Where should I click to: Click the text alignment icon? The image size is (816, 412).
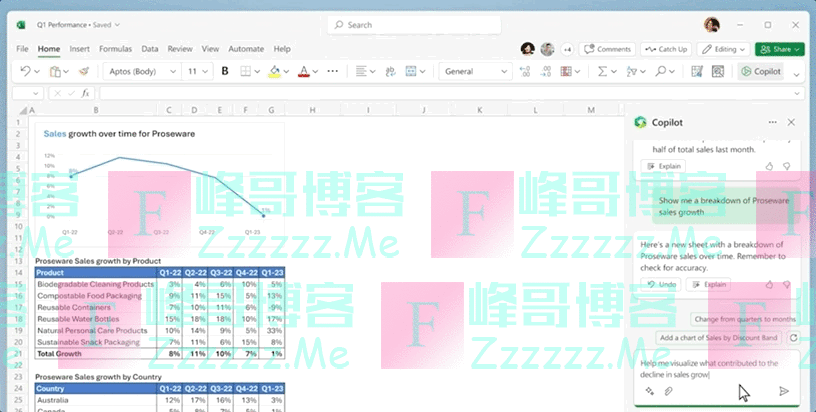(x=361, y=71)
